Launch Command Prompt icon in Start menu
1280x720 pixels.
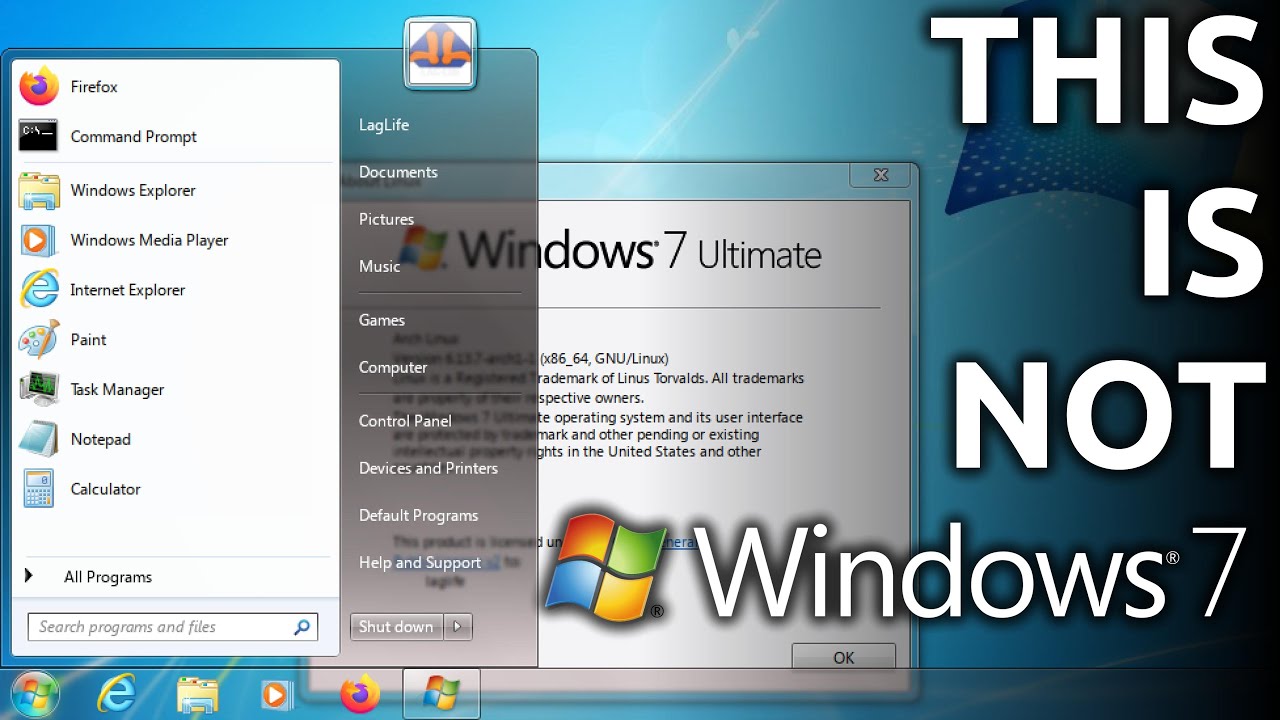pos(39,136)
